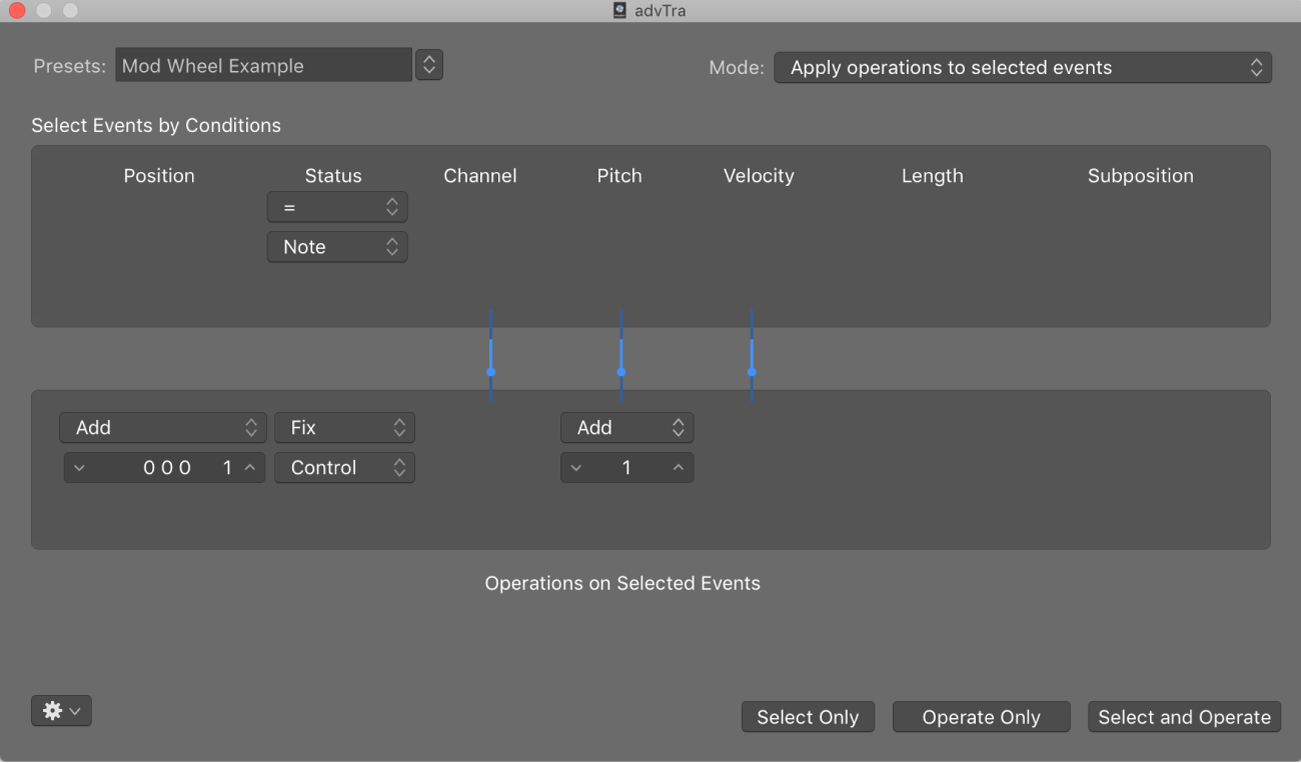Open the 'Control' status value dropdown

pos(345,468)
